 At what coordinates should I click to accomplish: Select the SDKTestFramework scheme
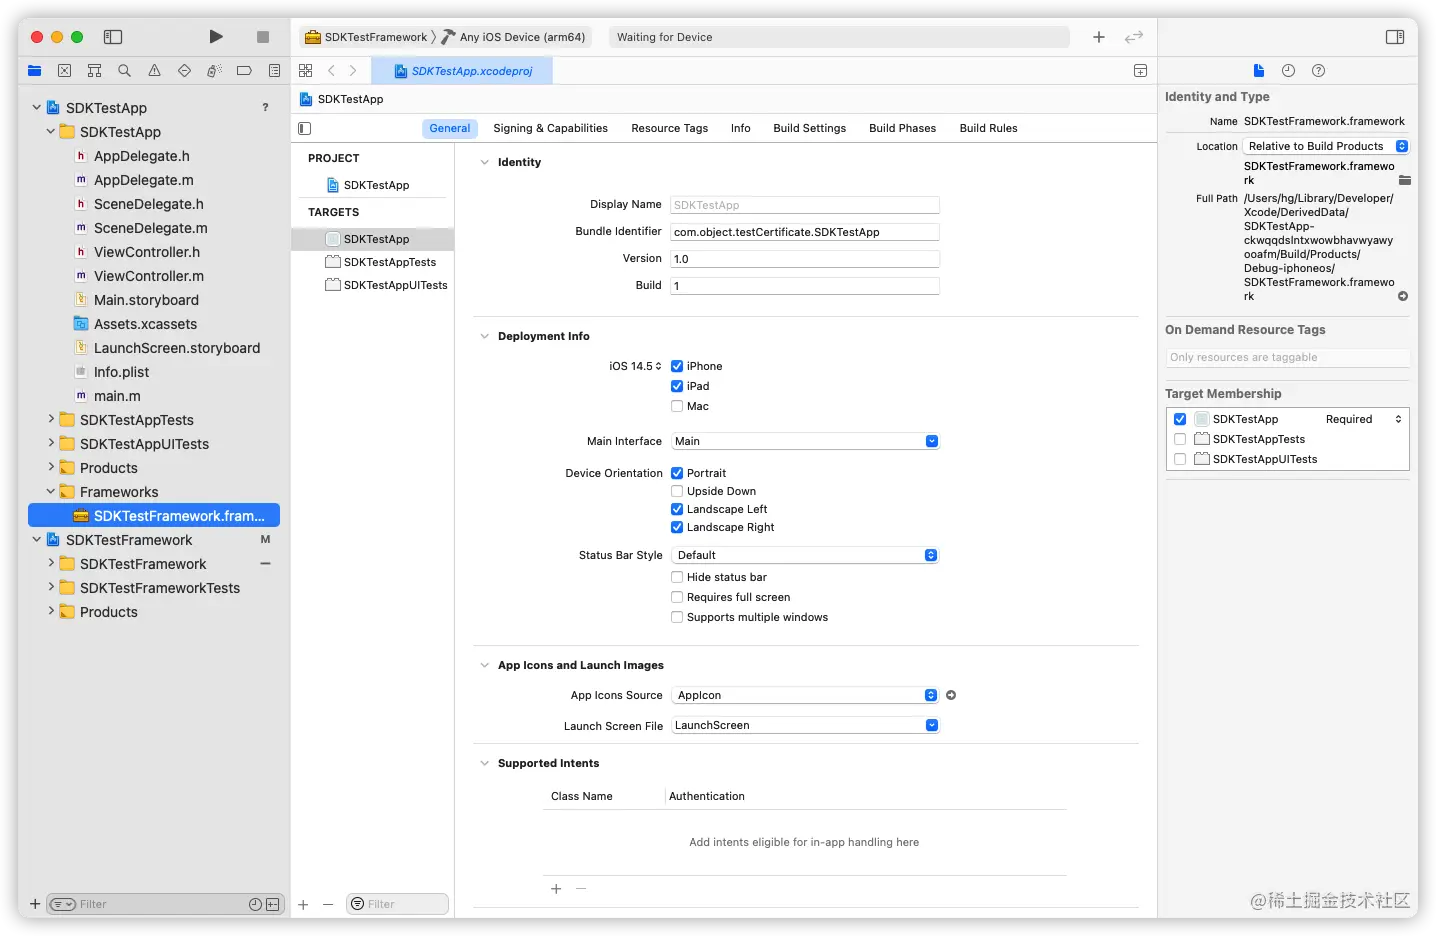tap(366, 37)
